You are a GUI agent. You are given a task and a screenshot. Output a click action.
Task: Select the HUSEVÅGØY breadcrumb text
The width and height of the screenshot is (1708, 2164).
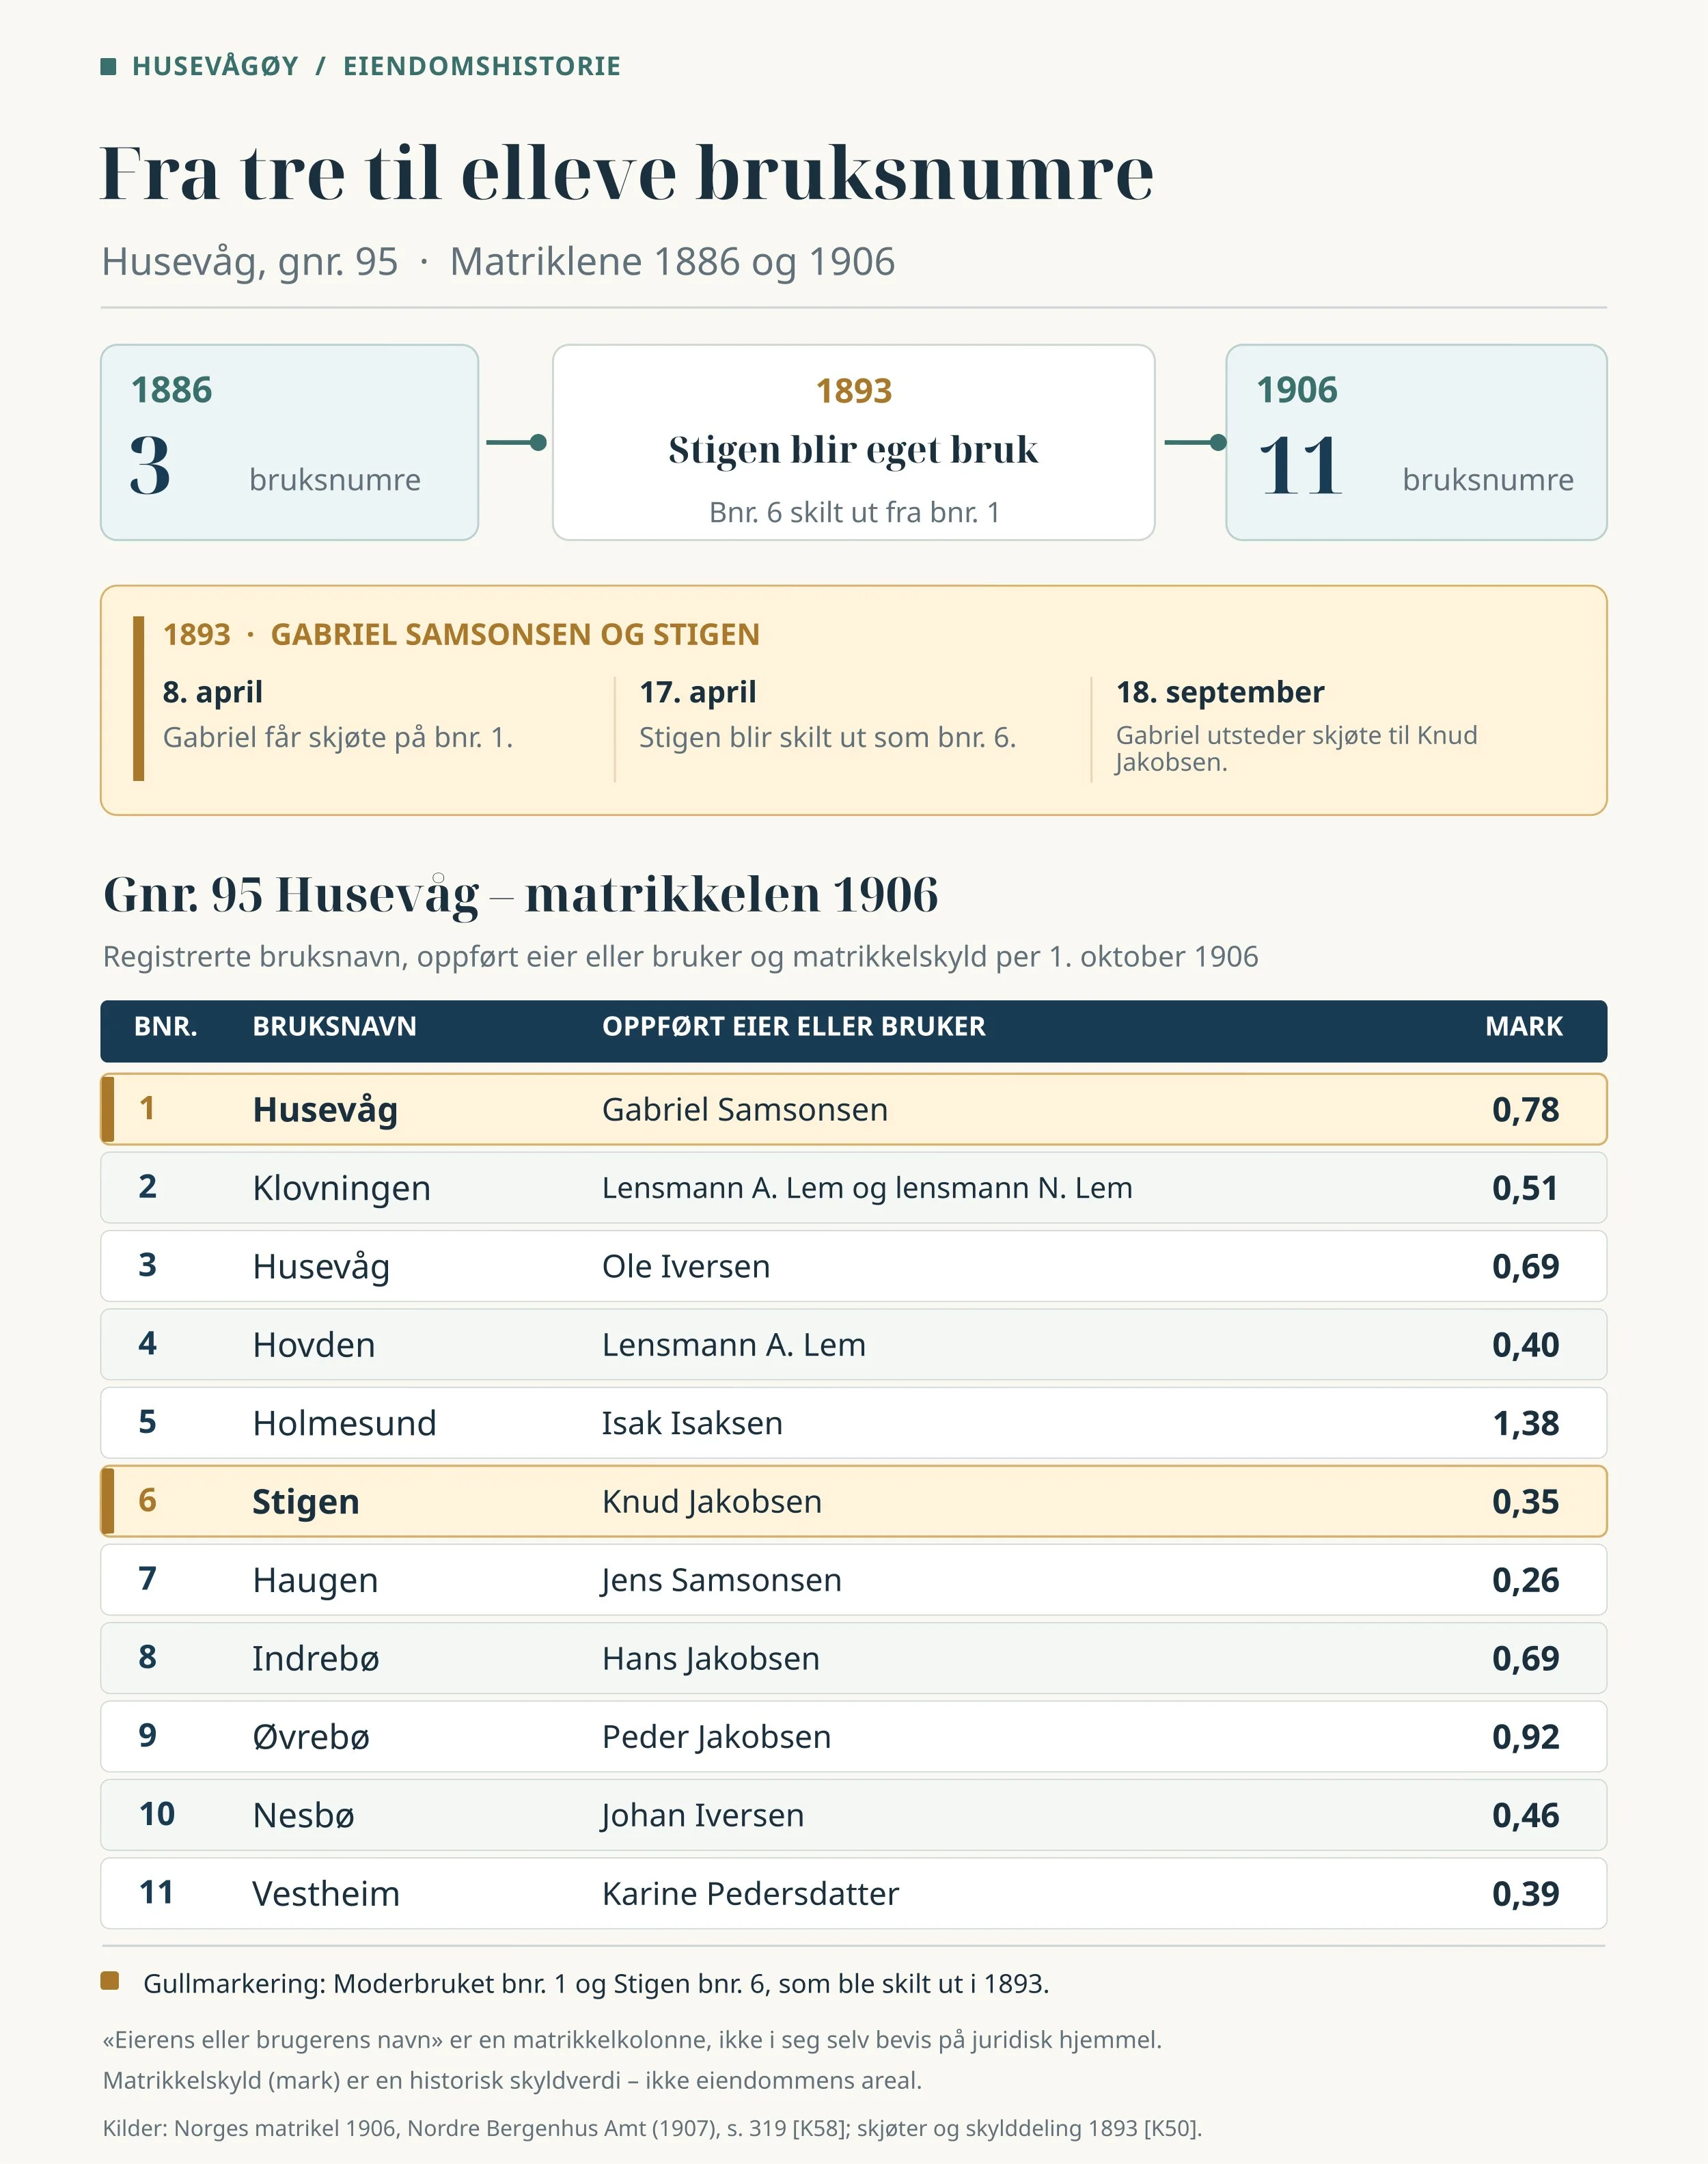click(x=215, y=66)
